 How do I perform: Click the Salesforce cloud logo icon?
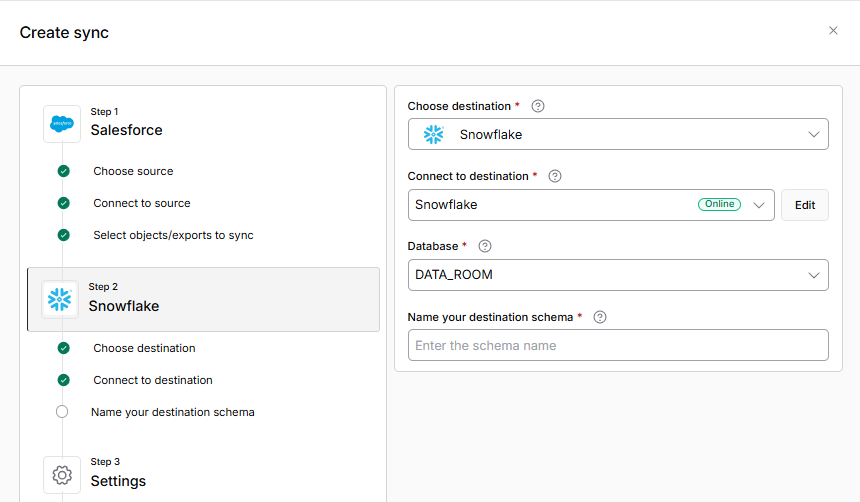click(62, 124)
